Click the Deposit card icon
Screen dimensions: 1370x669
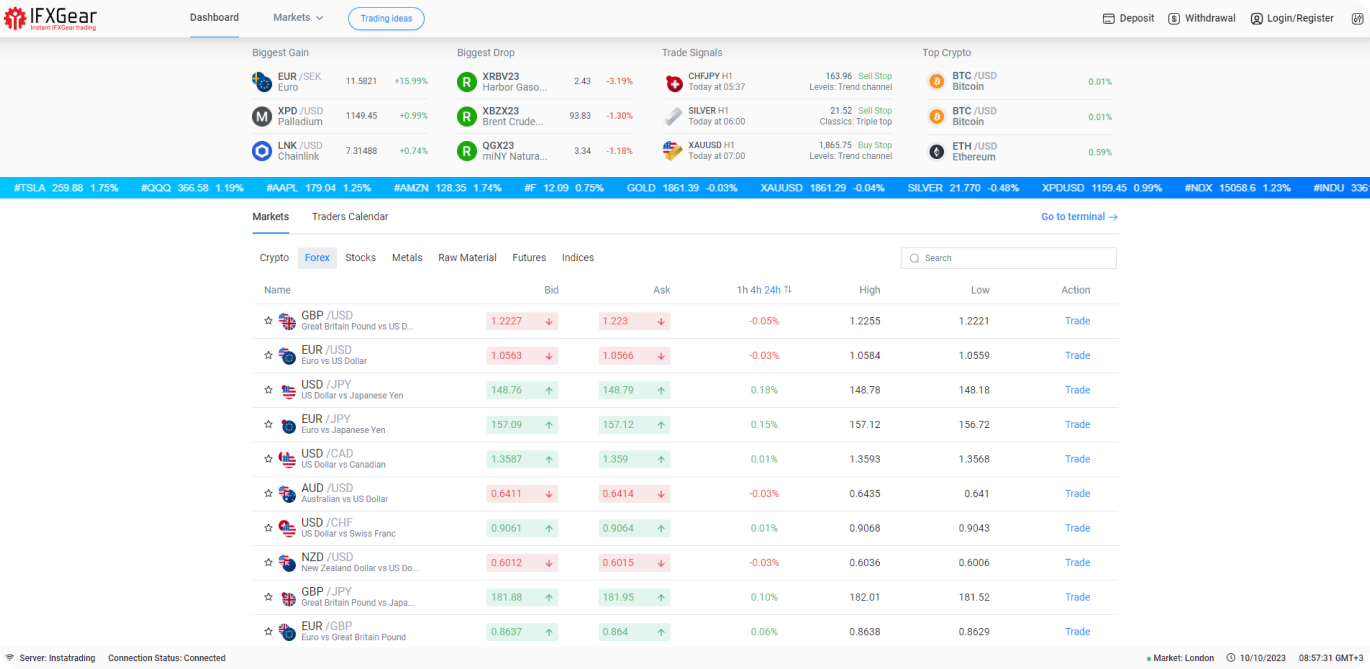1108,19
